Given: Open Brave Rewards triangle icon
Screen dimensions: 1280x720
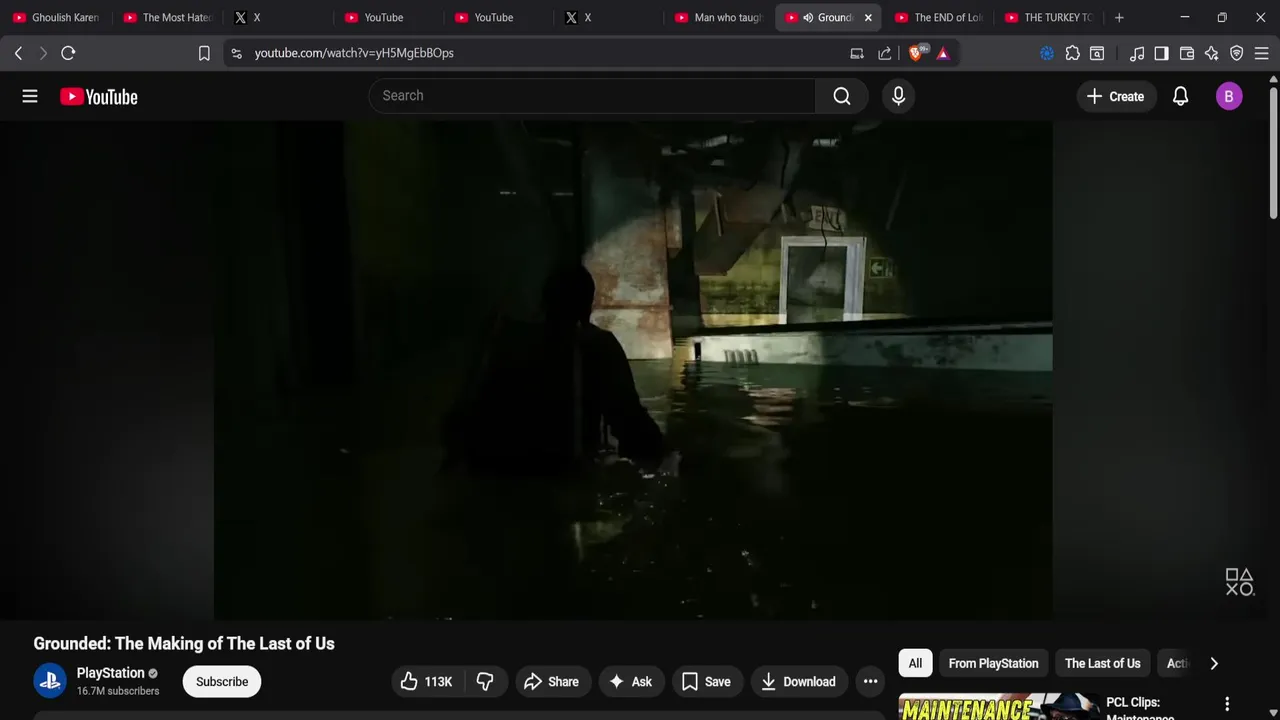Looking at the screenshot, I should coord(943,53).
